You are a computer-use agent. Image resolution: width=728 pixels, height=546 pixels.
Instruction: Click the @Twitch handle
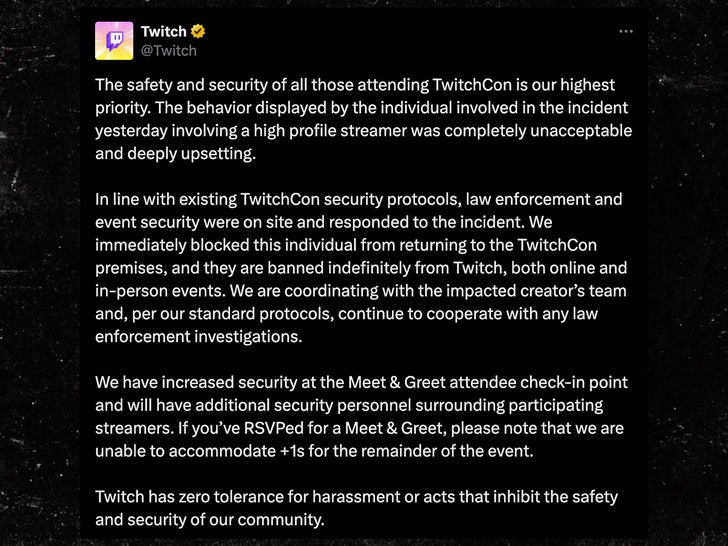click(168, 50)
